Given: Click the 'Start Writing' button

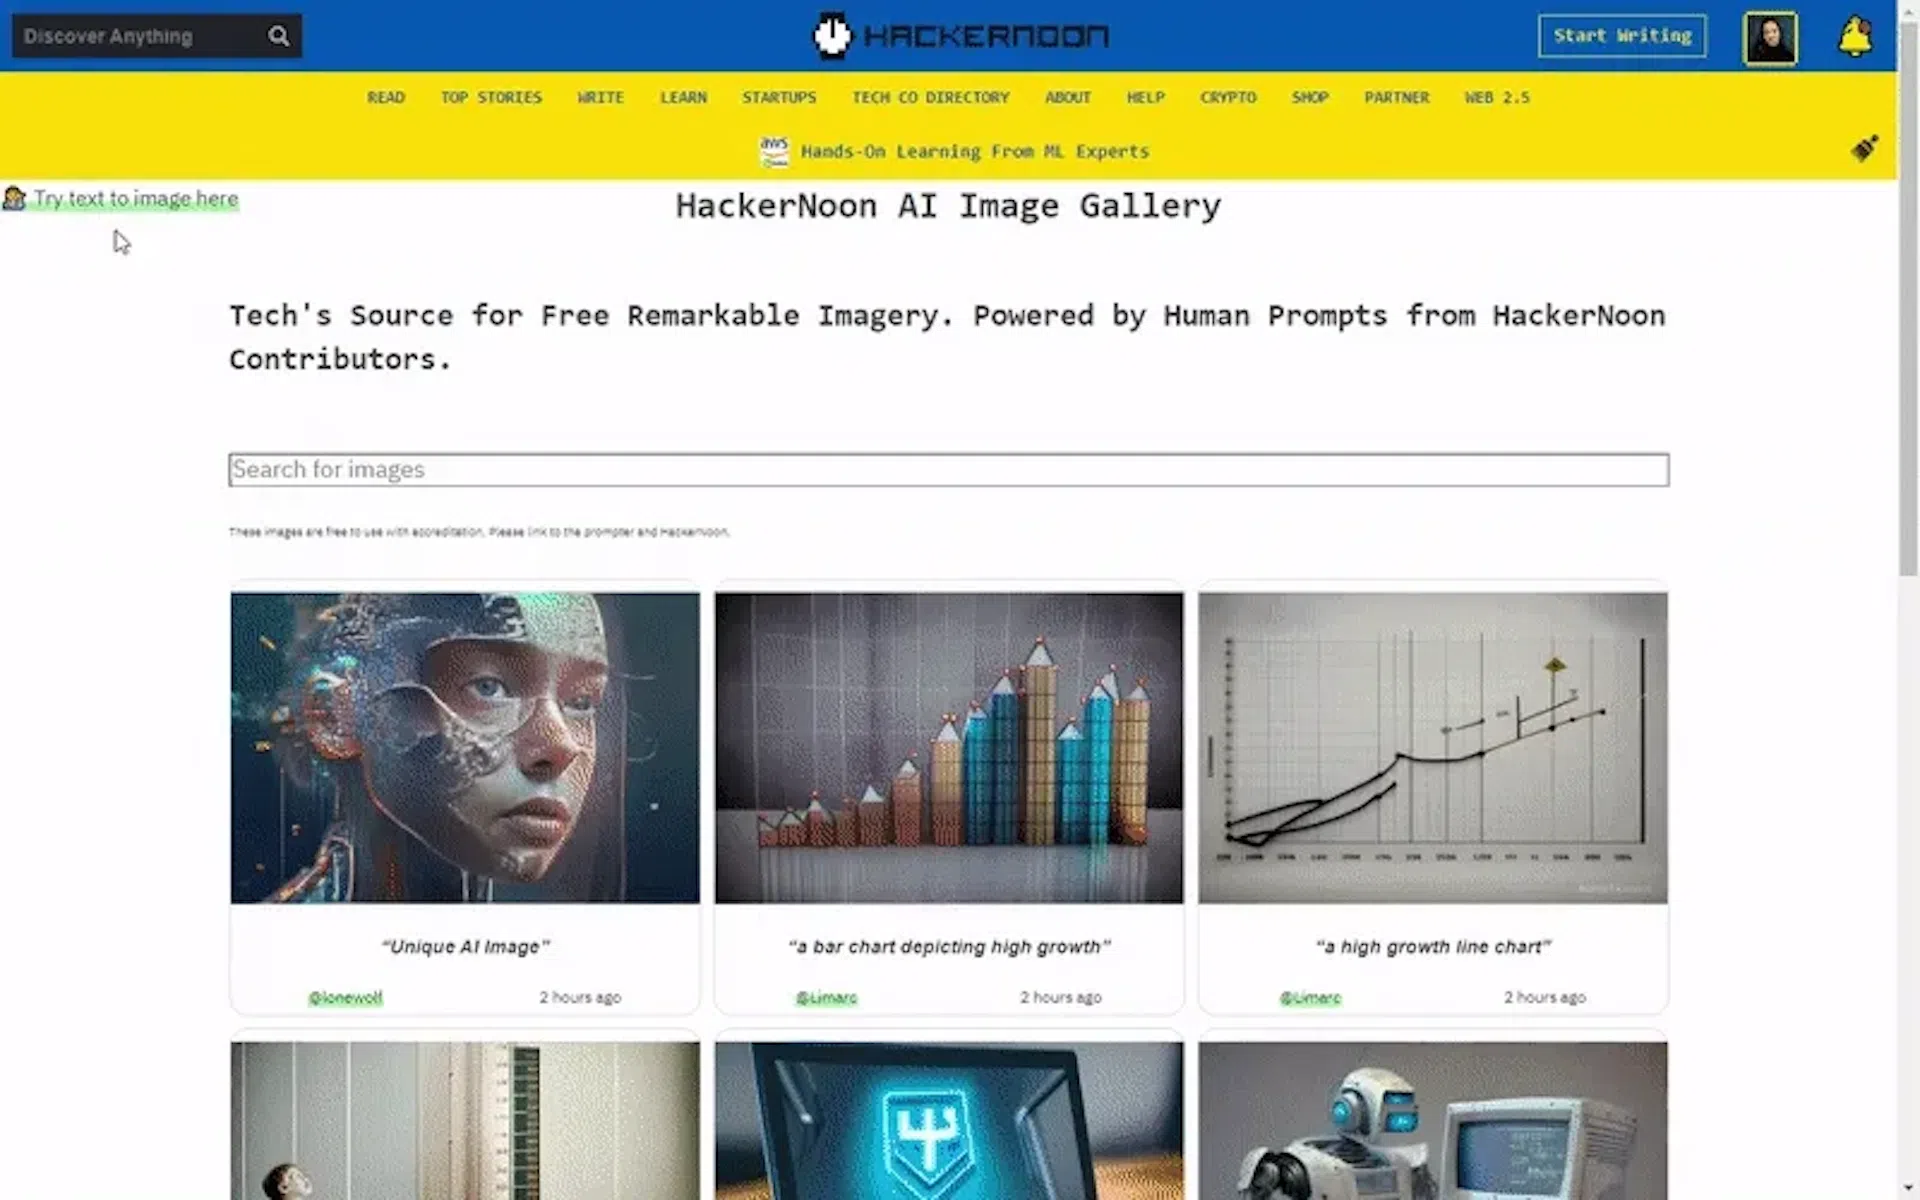Looking at the screenshot, I should click(1620, 35).
